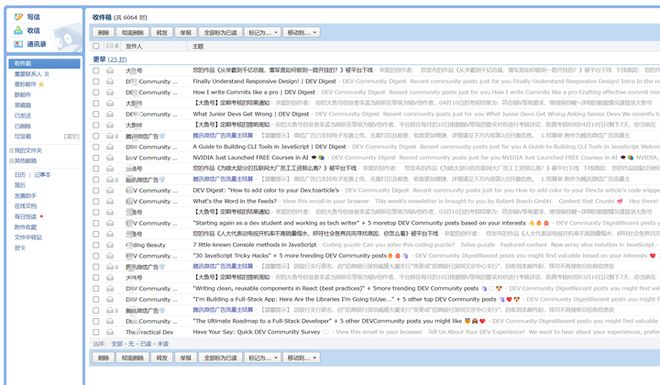Click the top toolbar 转发 button

[x=162, y=32]
